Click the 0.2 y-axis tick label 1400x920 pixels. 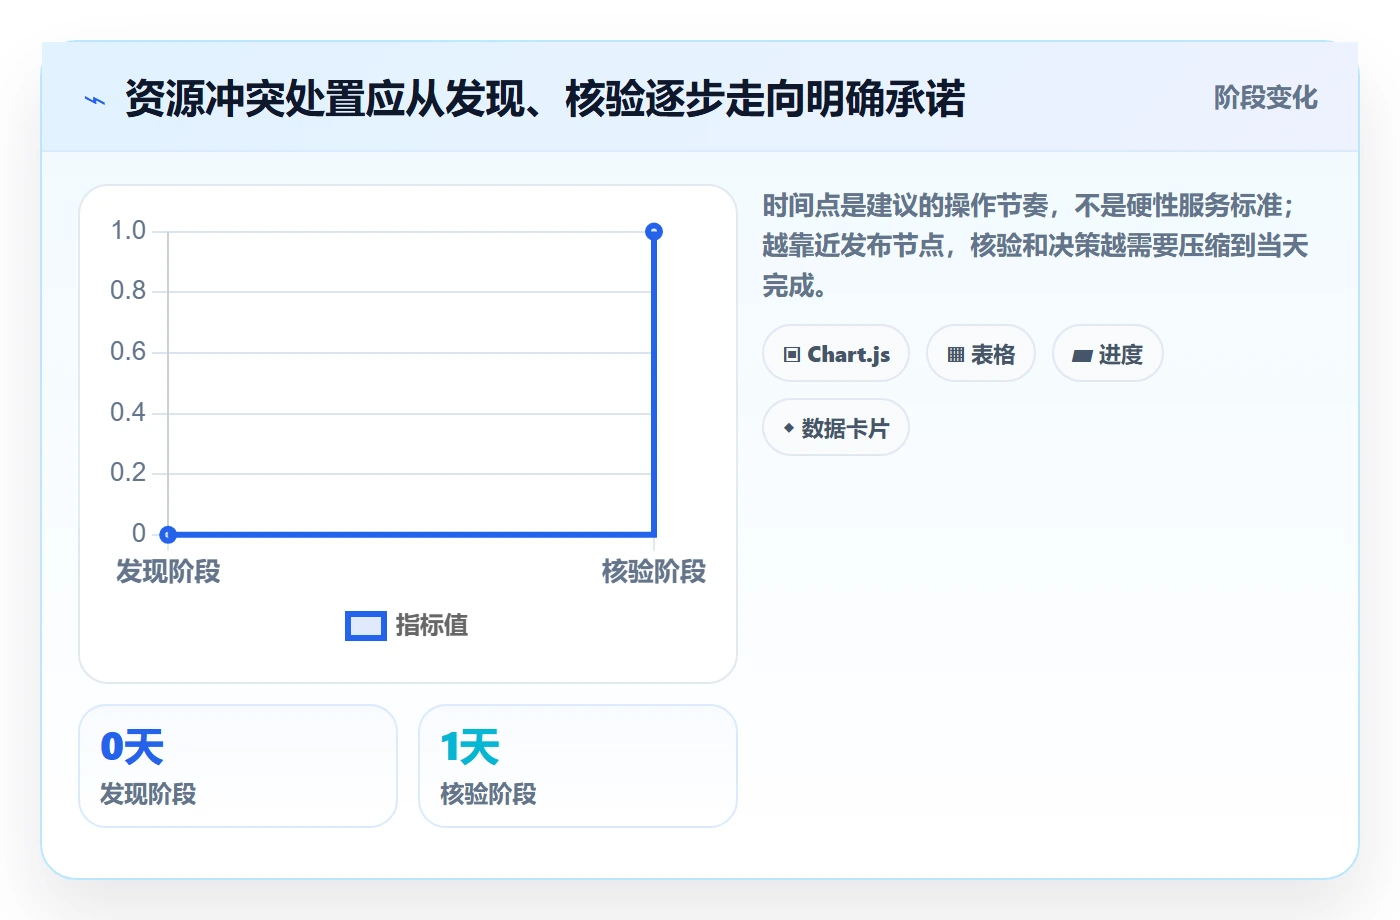[128, 473]
